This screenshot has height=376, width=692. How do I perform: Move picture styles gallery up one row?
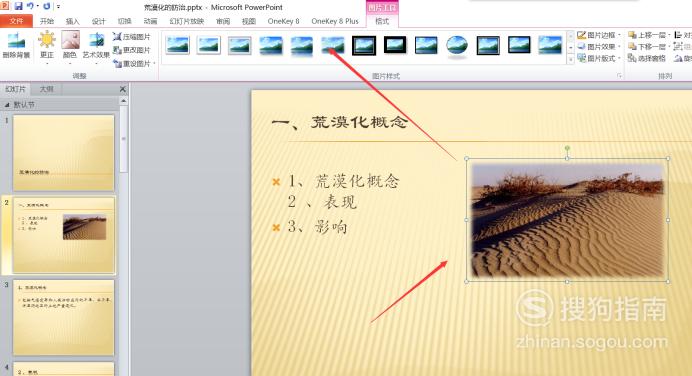571,36
